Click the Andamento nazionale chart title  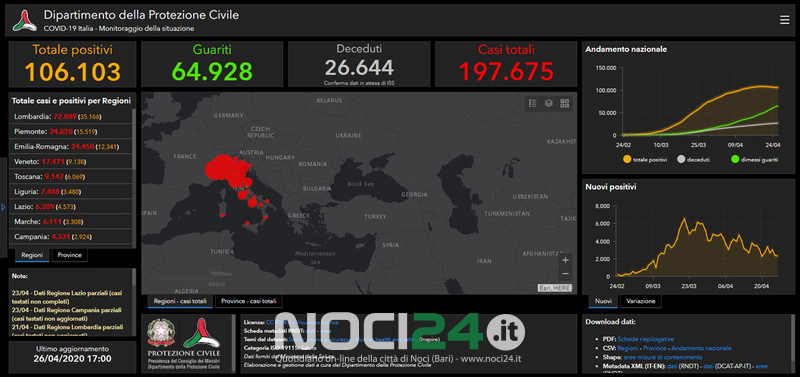pyautogui.click(x=626, y=49)
